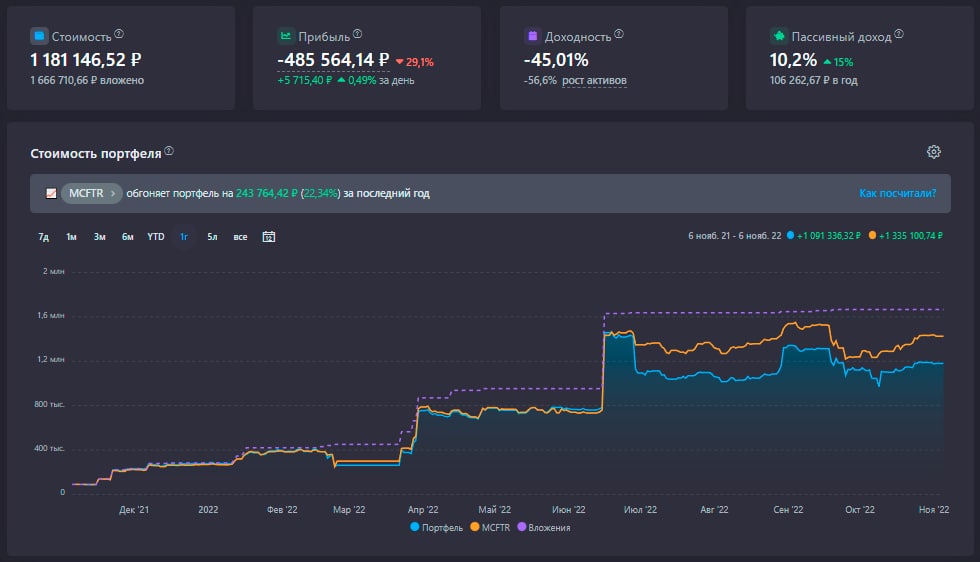Click help icon next to Стоимость
980x562 pixels.
[x=119, y=34]
